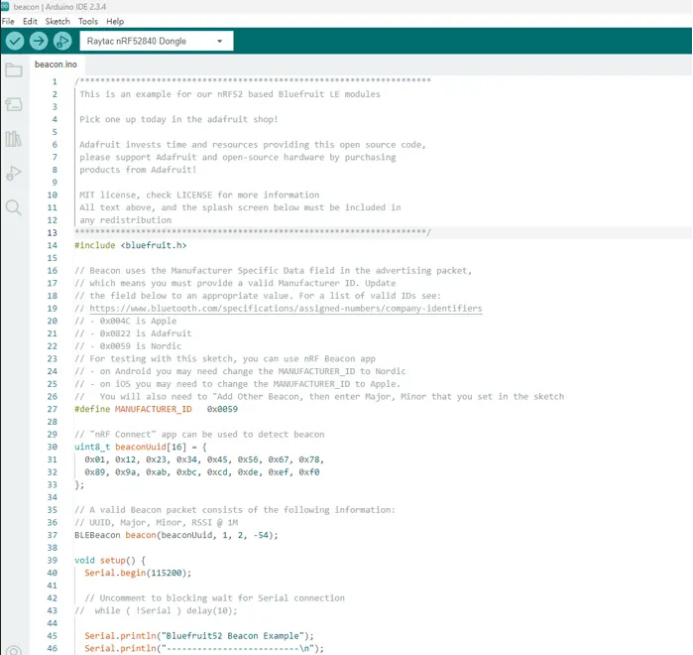
Task: Start debugging with the Debug button
Action: click(x=62, y=41)
